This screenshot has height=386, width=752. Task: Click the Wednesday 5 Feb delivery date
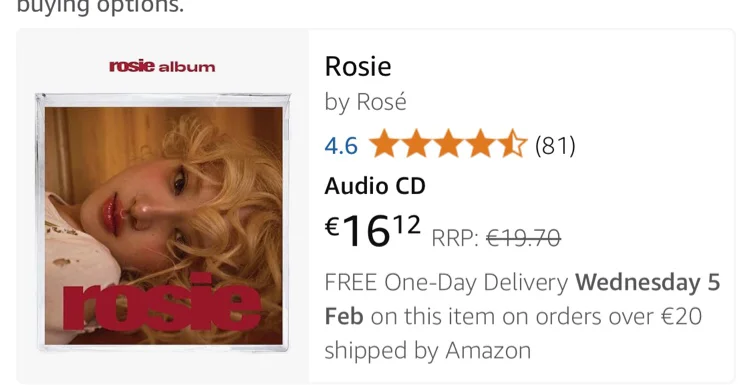pos(522,299)
